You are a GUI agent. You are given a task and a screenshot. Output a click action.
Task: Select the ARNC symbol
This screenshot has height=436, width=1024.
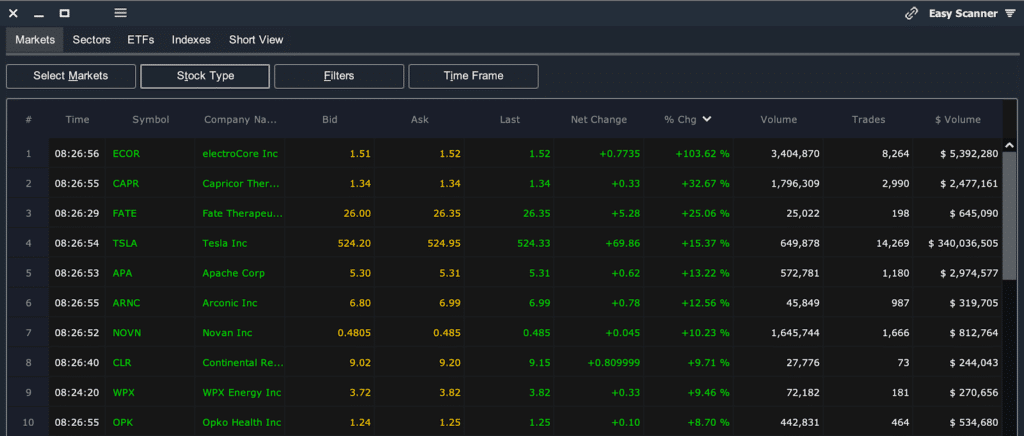(126, 303)
